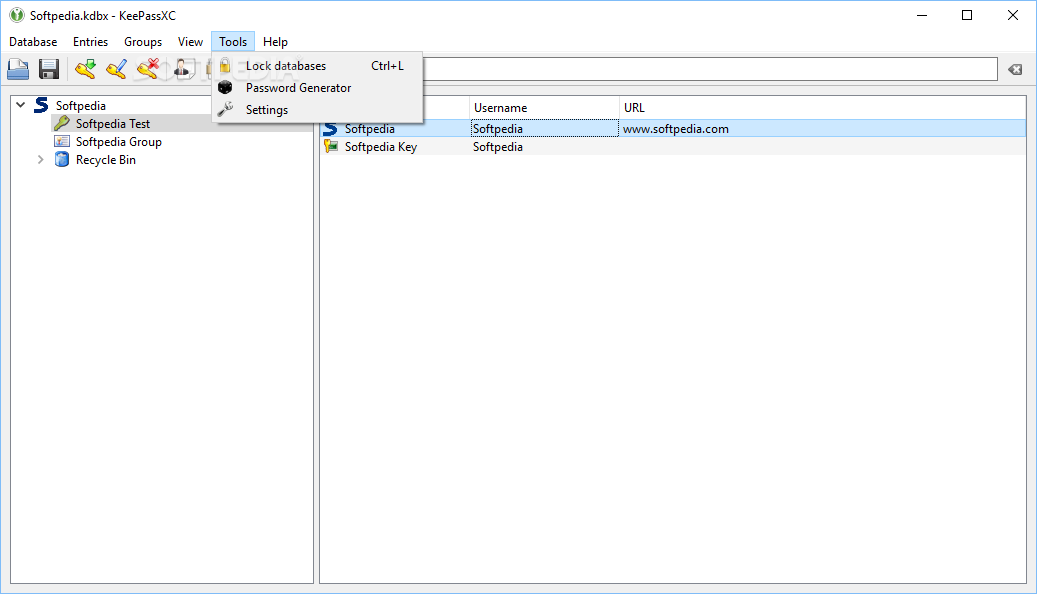Open the Database menu

click(x=33, y=42)
